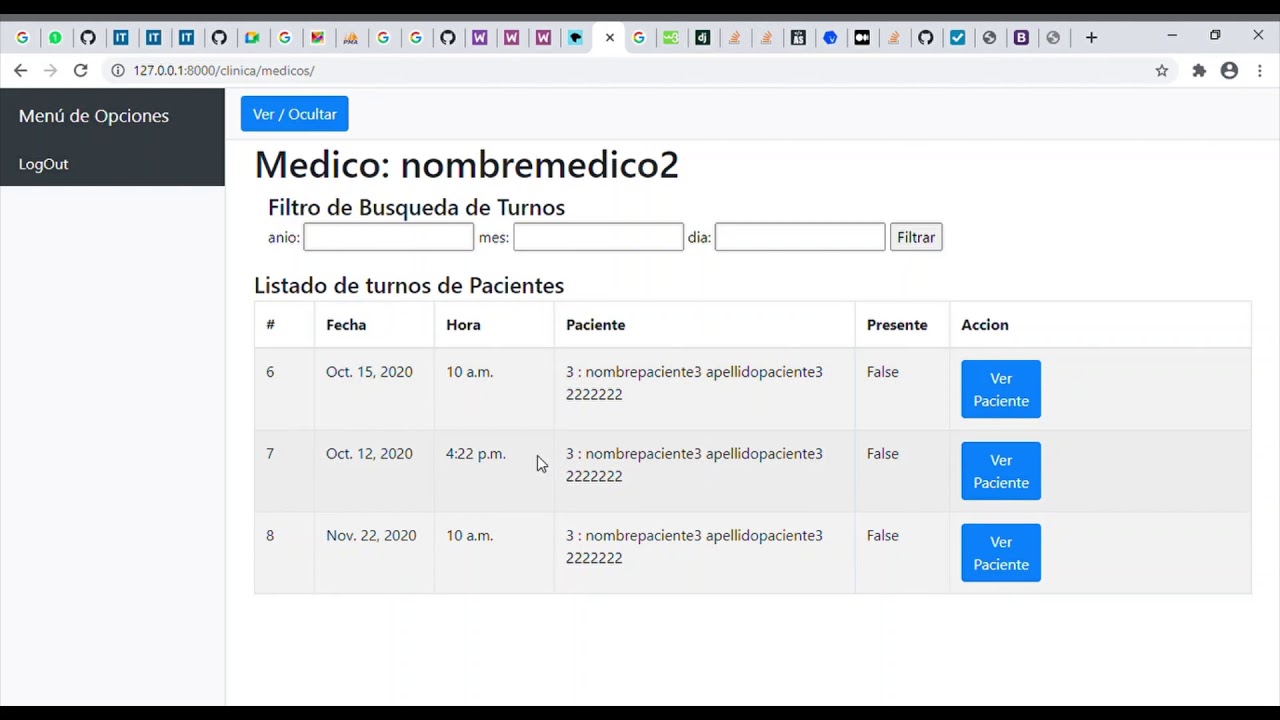
Task: Open the tab with the AS icon
Action: 798,38
